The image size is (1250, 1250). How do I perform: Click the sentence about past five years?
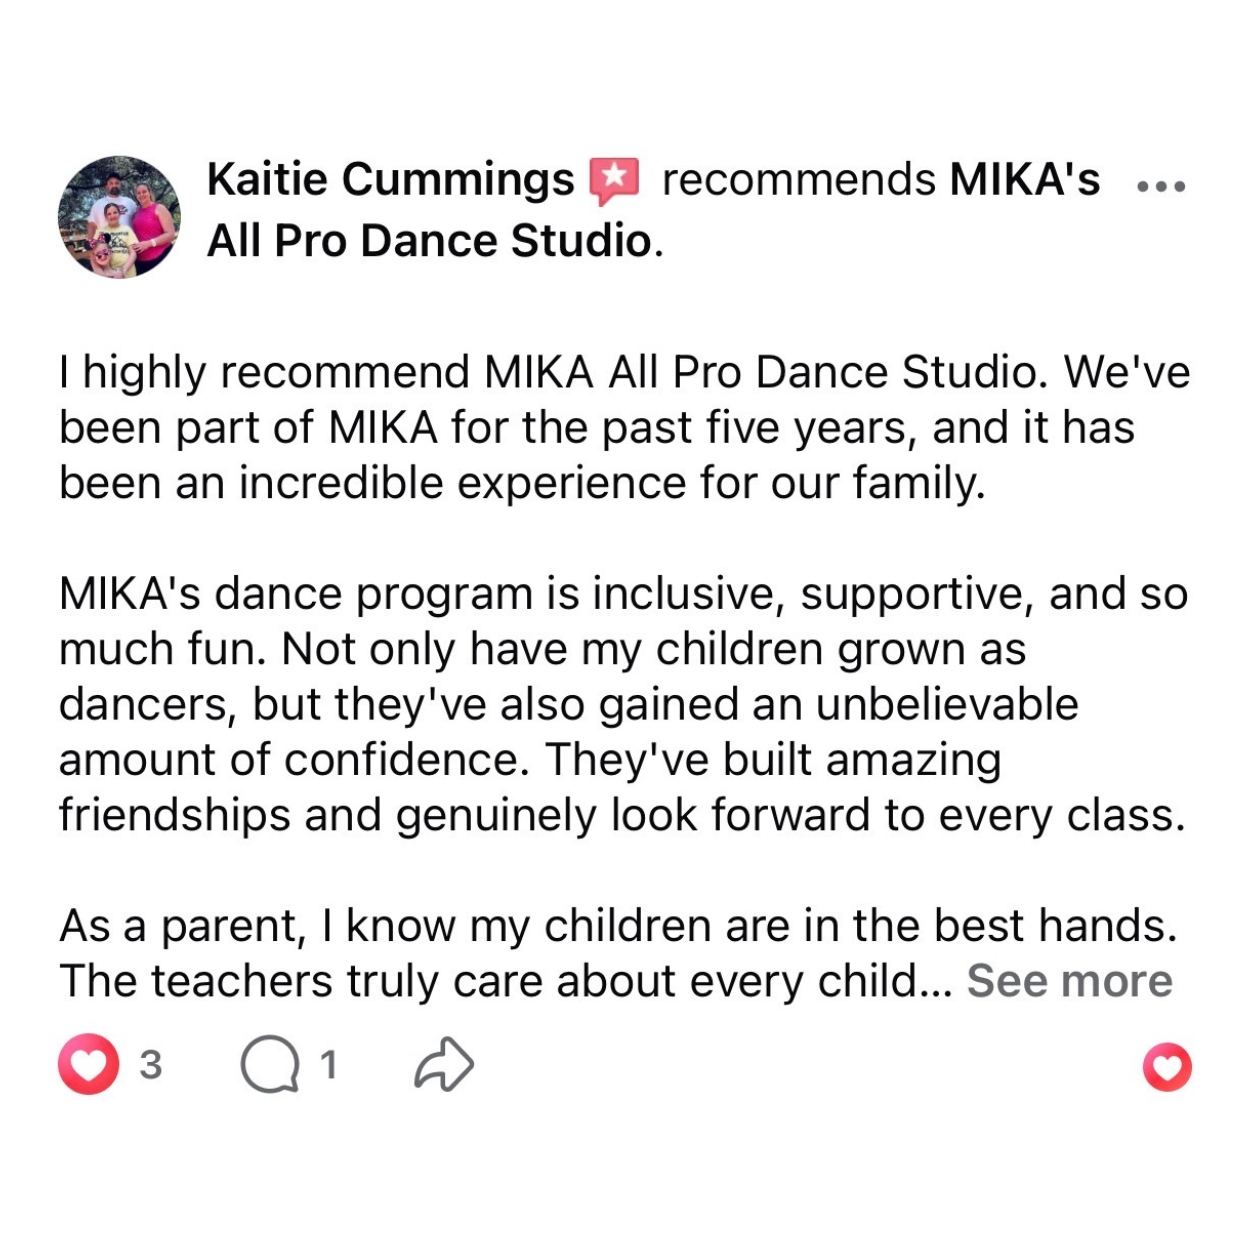[x=597, y=428]
